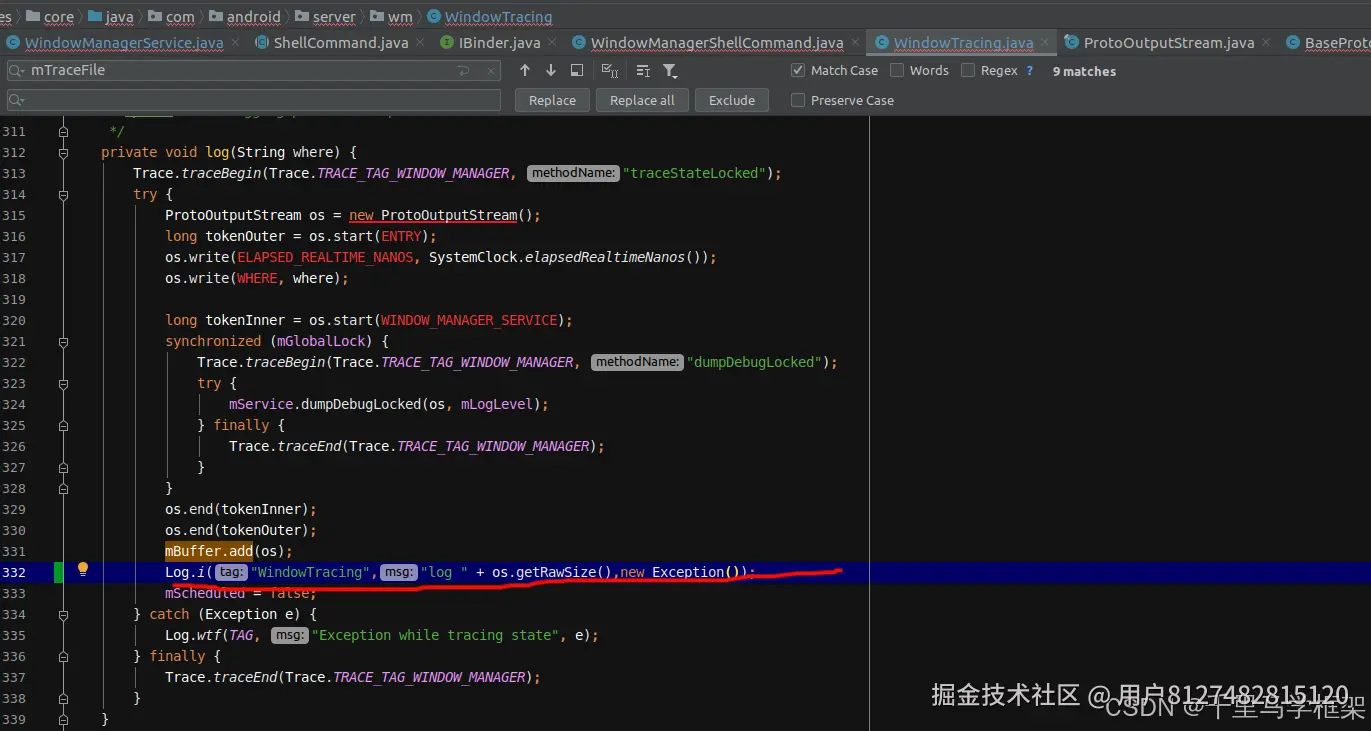Click the wm folder breadcrumb
The width and height of the screenshot is (1371, 731).
click(390, 16)
